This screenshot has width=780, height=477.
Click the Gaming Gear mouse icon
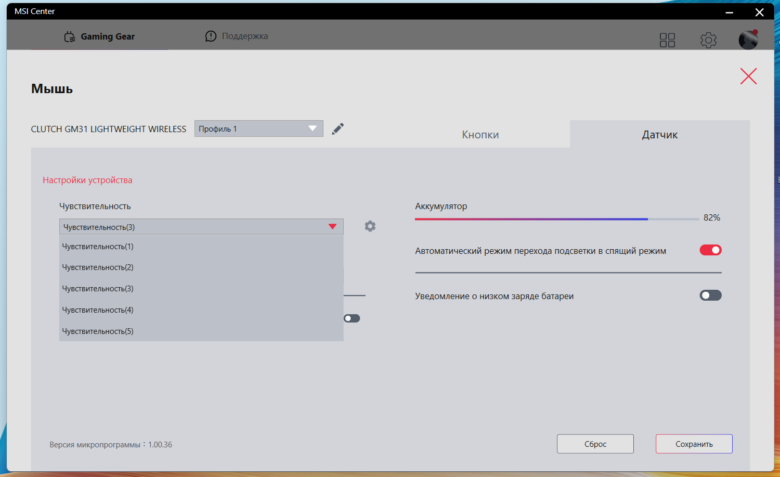click(x=69, y=37)
